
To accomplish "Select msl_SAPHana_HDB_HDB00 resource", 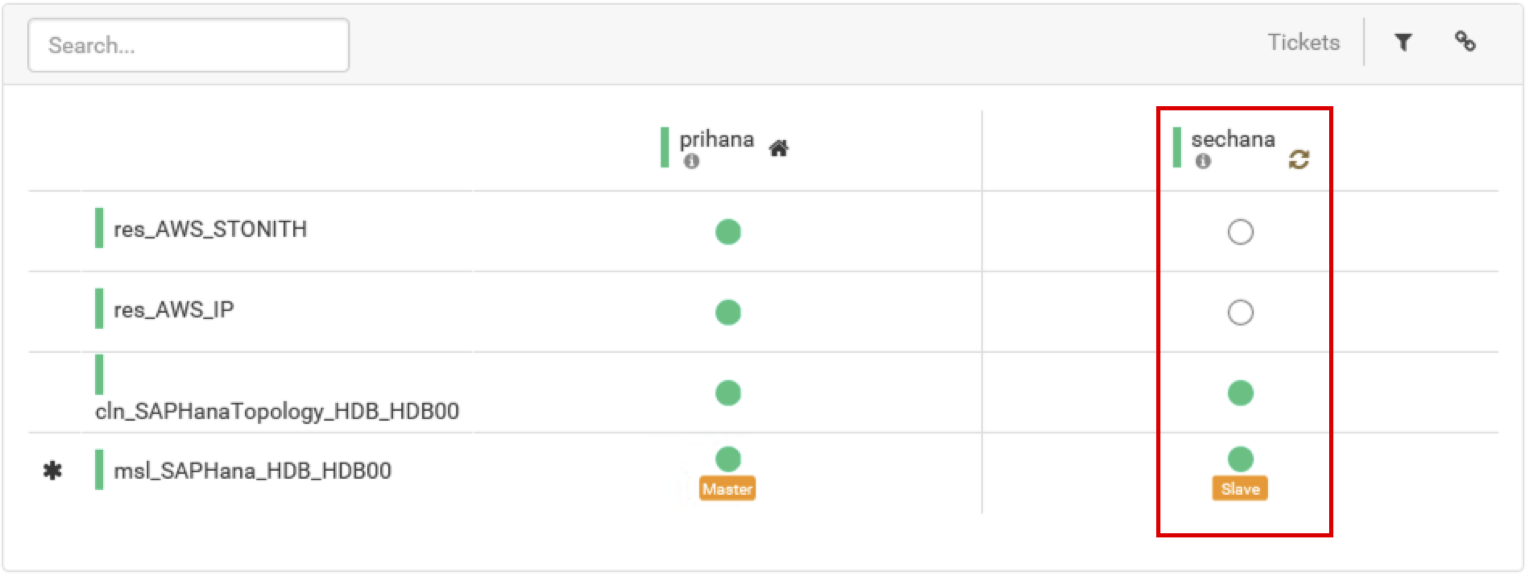I will click(252, 470).
